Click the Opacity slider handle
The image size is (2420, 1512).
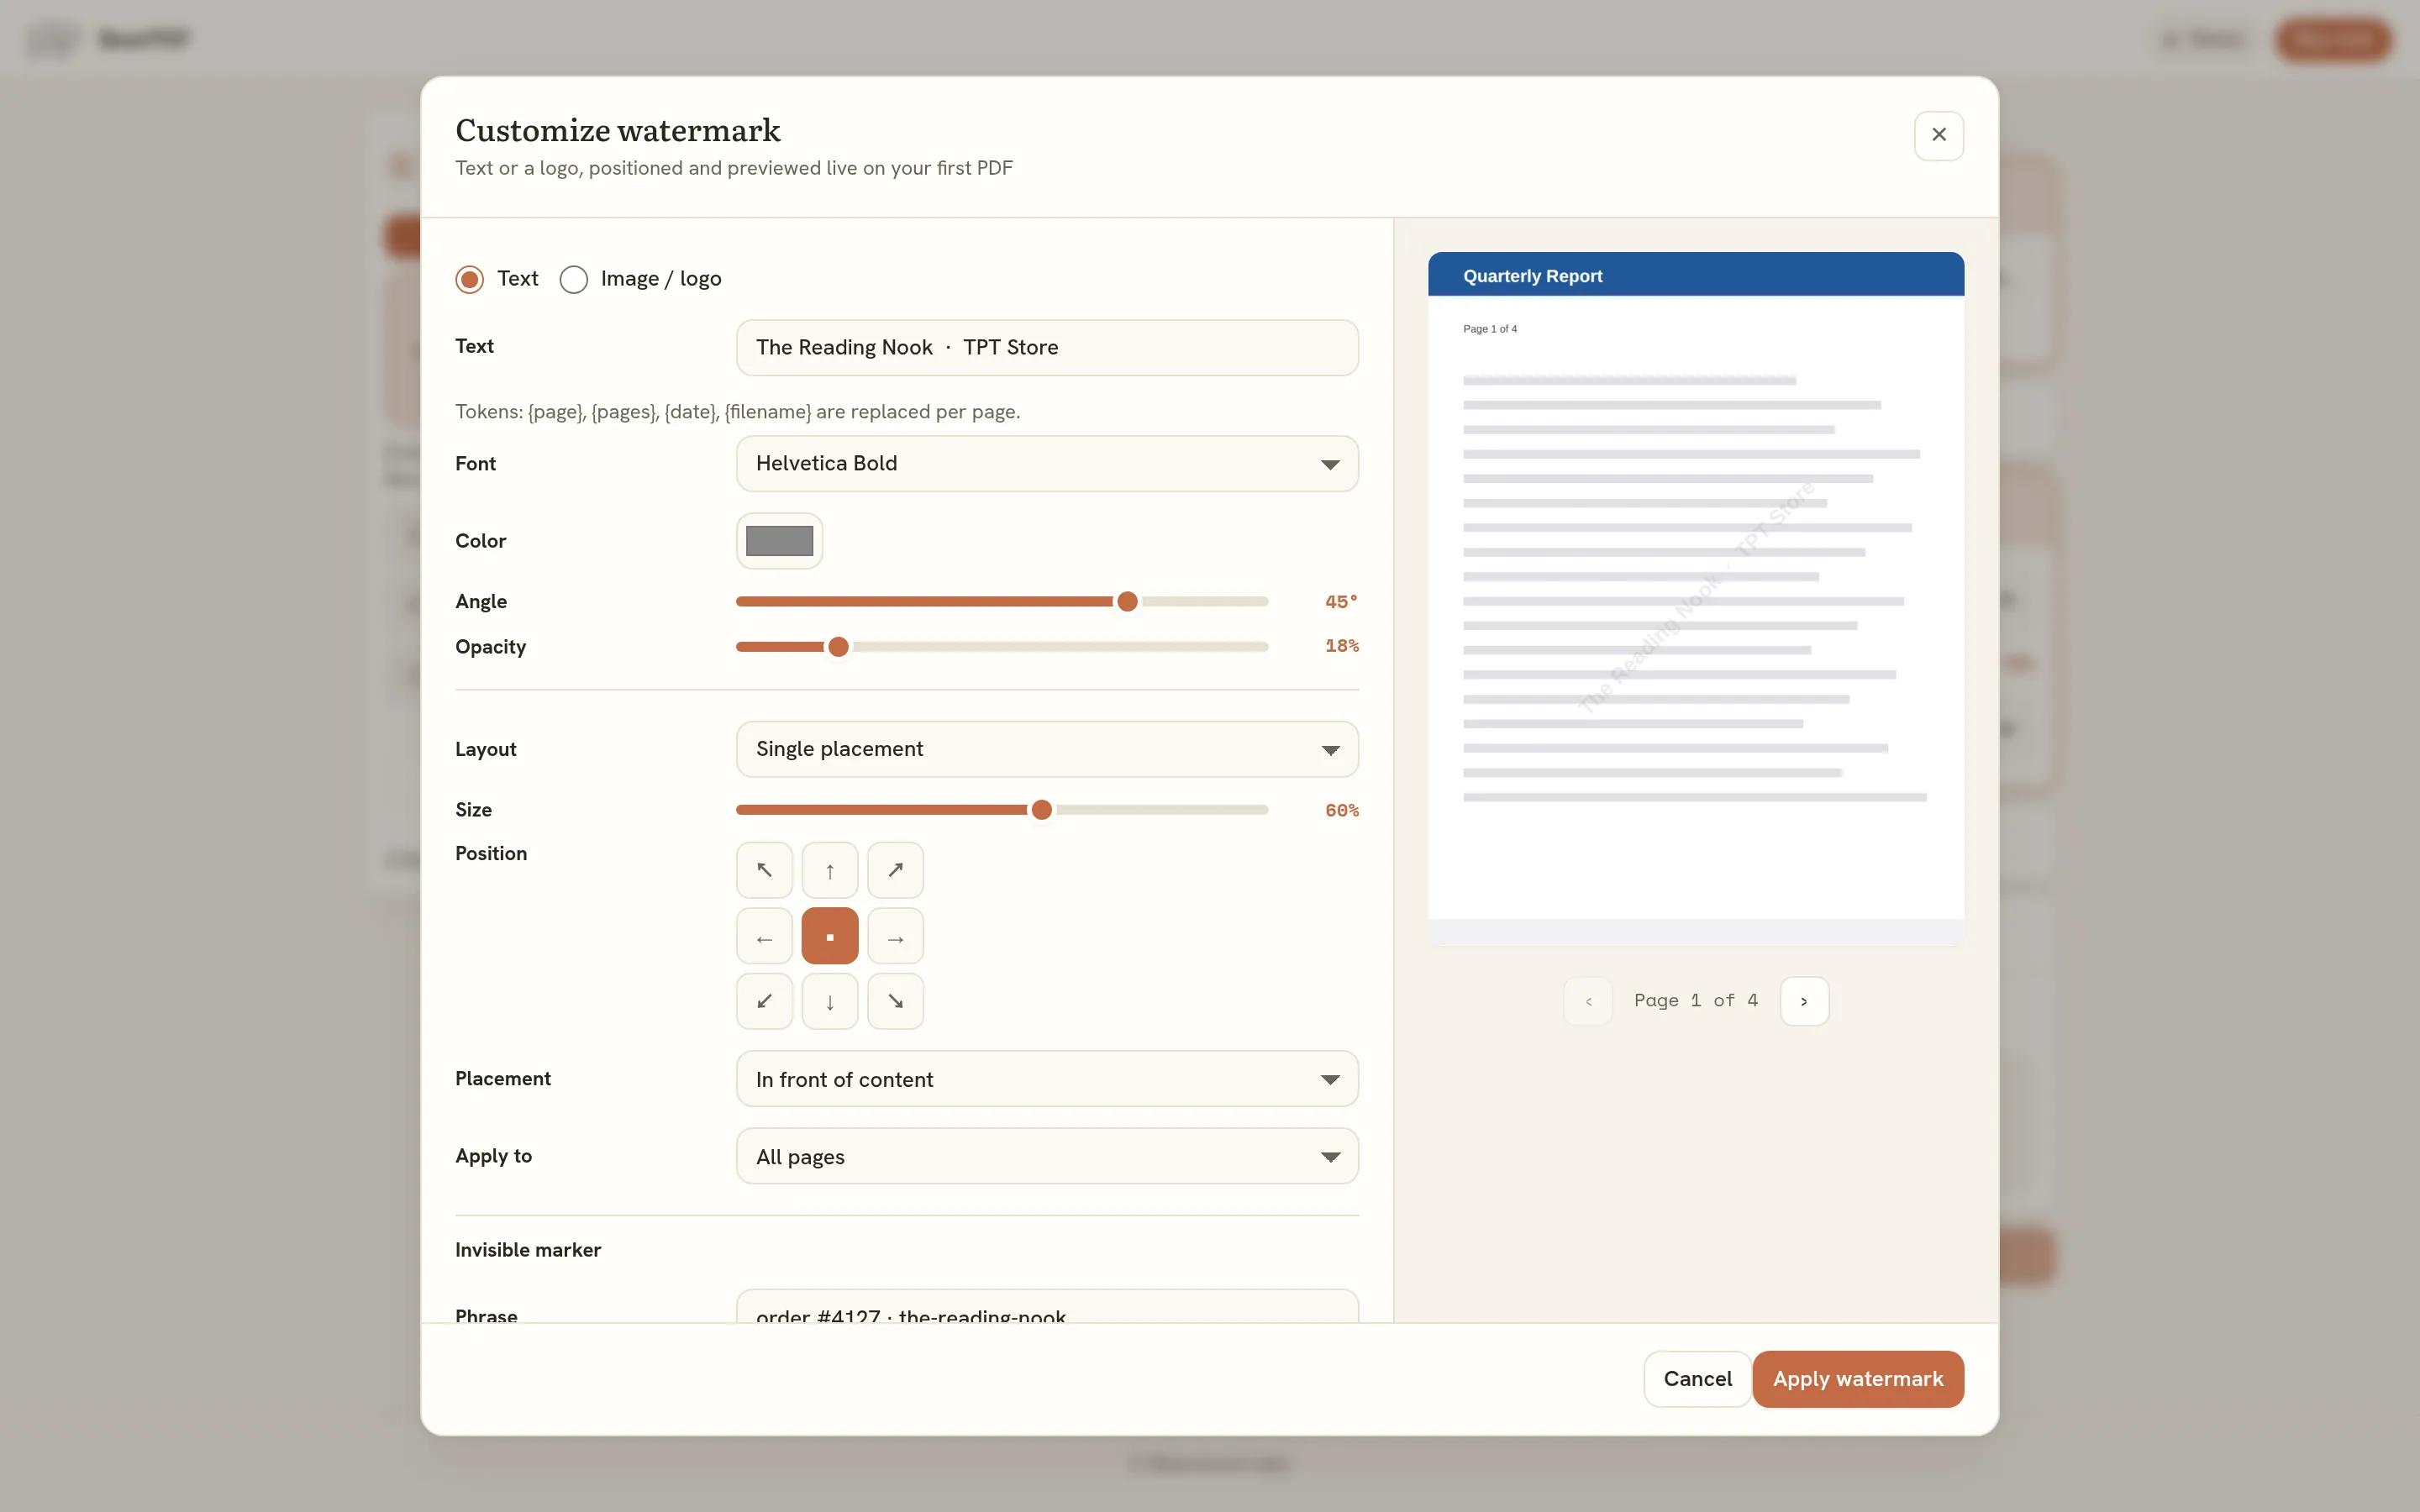[838, 647]
